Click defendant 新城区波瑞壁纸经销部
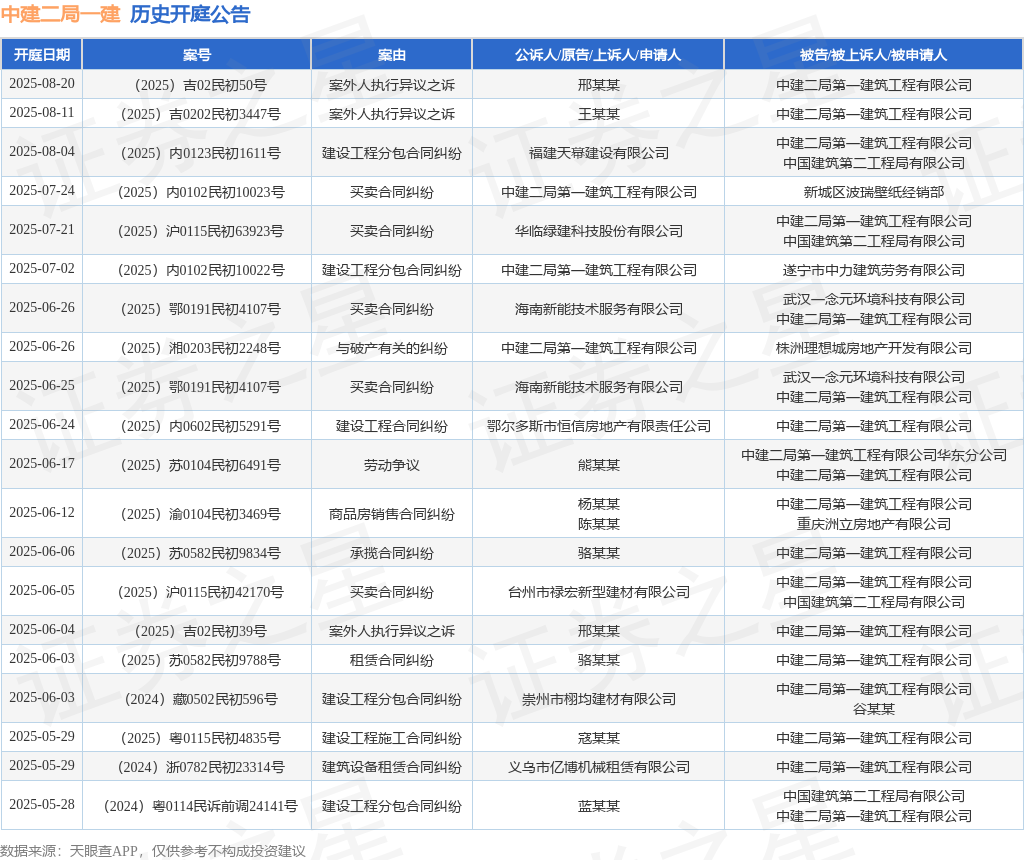1024x860 pixels. click(874, 193)
